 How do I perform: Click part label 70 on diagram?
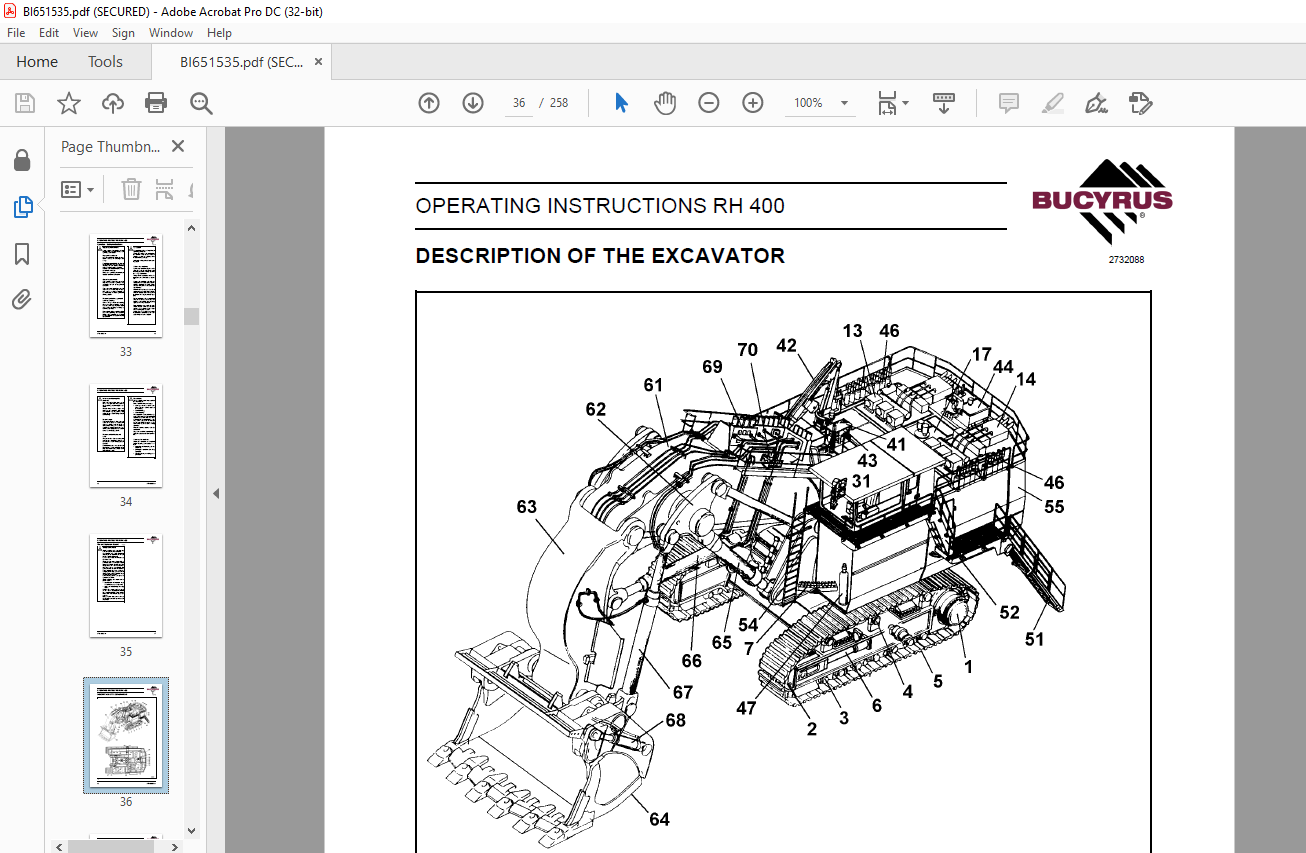point(747,350)
